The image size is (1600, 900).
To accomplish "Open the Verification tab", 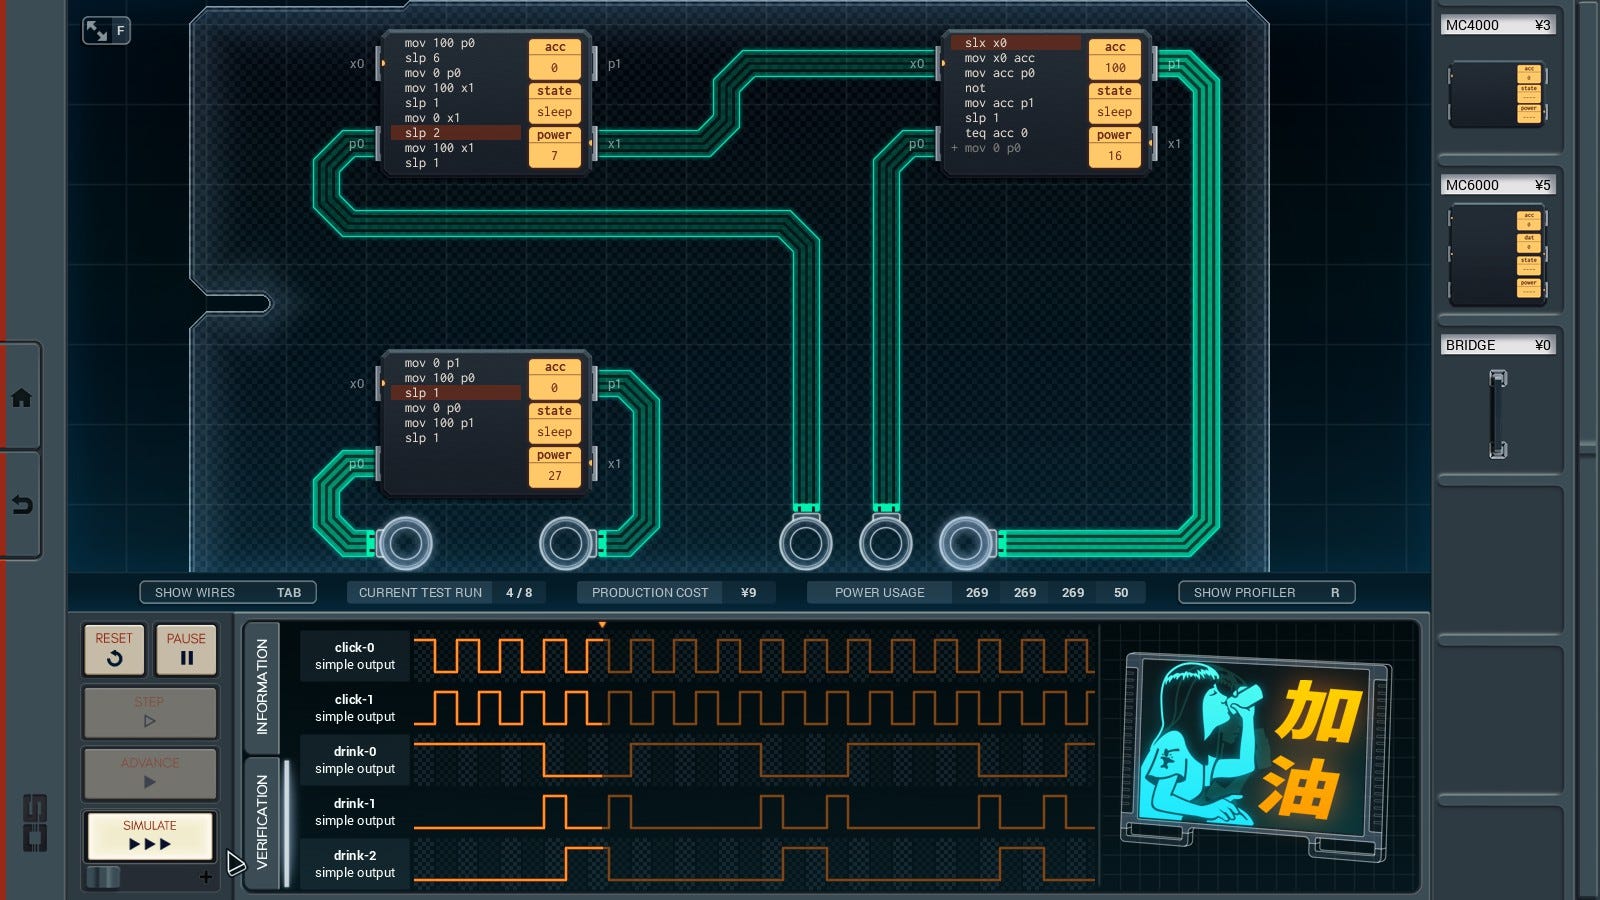I will click(x=262, y=822).
